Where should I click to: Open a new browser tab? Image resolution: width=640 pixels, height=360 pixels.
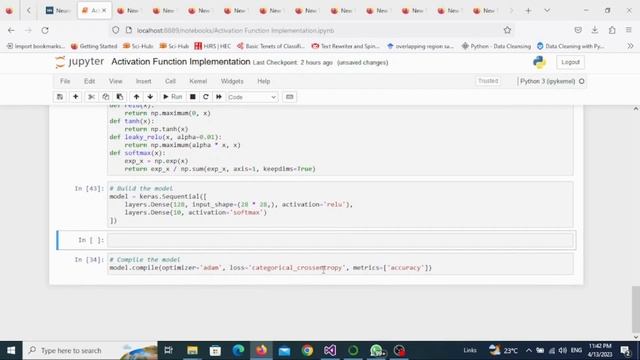coord(528,11)
